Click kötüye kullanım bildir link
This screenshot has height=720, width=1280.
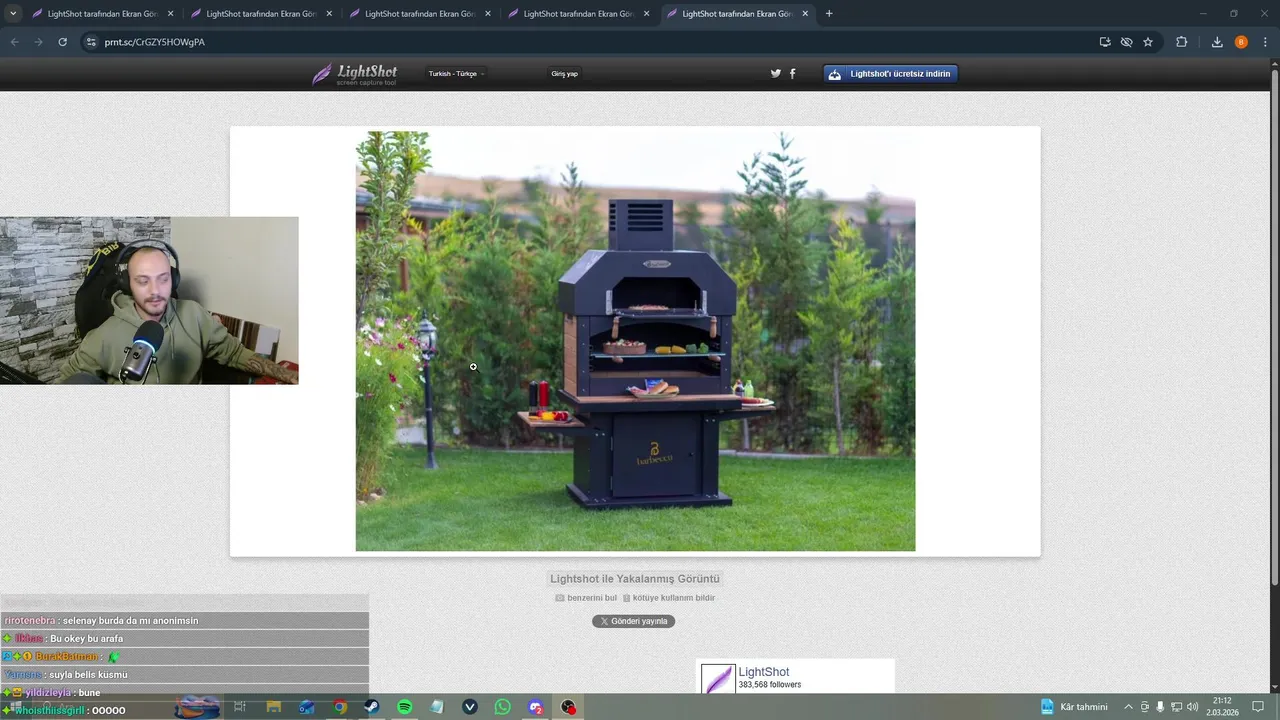click(x=669, y=598)
